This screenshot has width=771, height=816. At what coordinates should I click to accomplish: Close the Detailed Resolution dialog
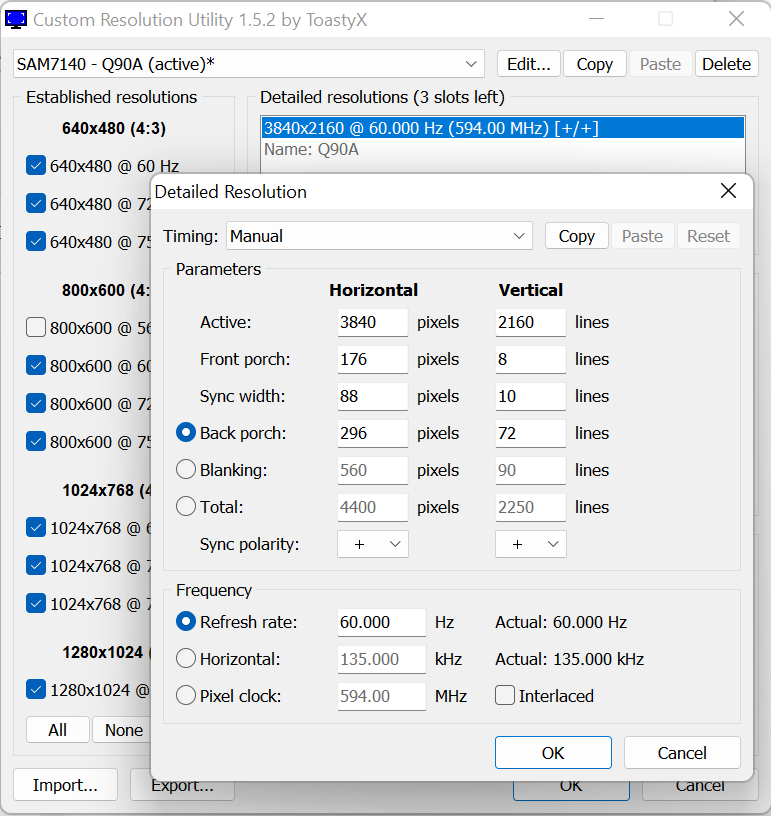728,191
